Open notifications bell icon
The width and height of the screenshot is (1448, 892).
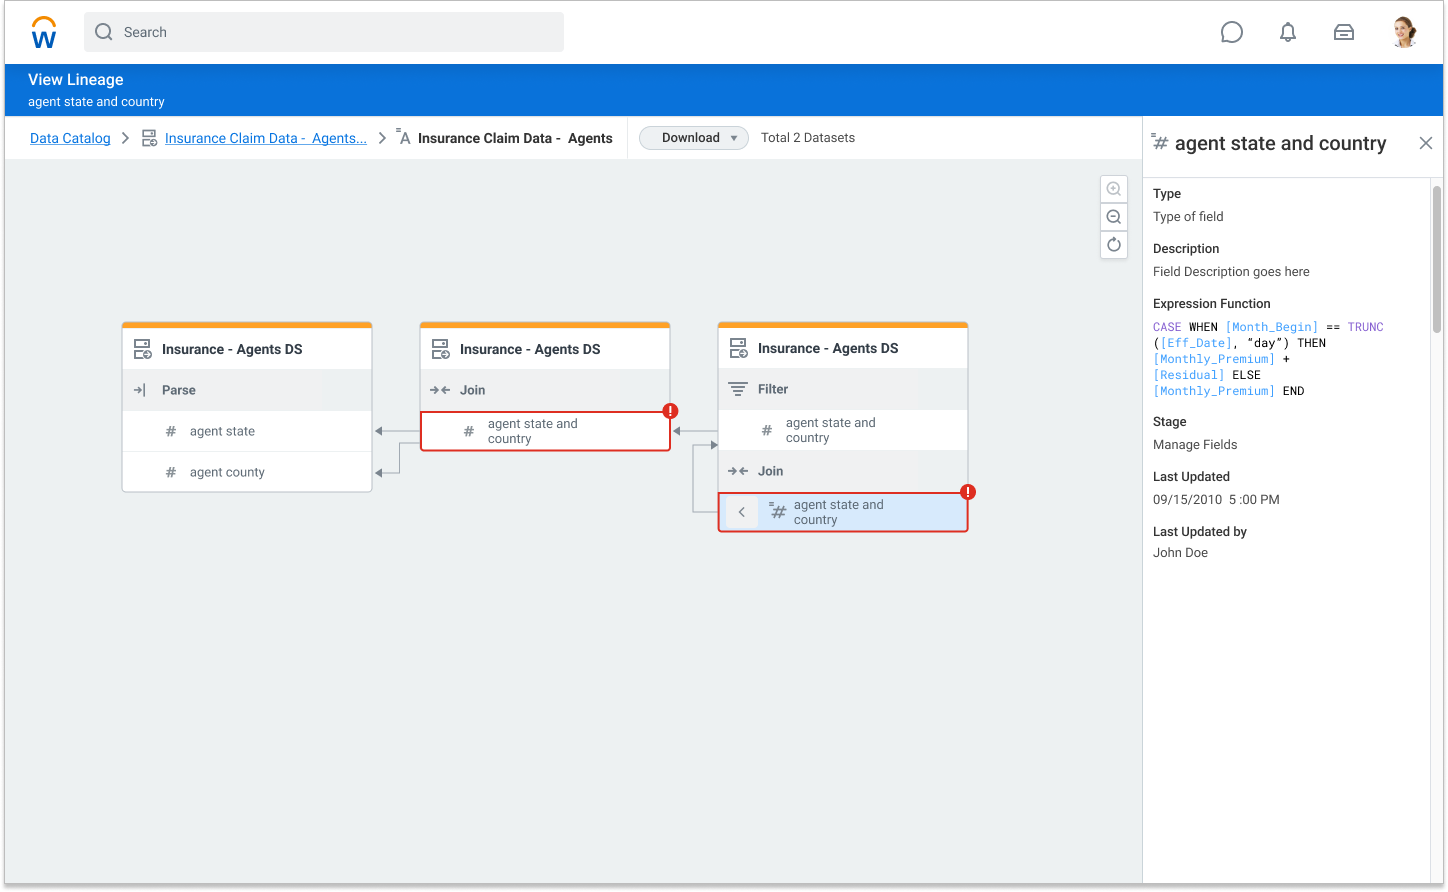pyautogui.click(x=1288, y=33)
